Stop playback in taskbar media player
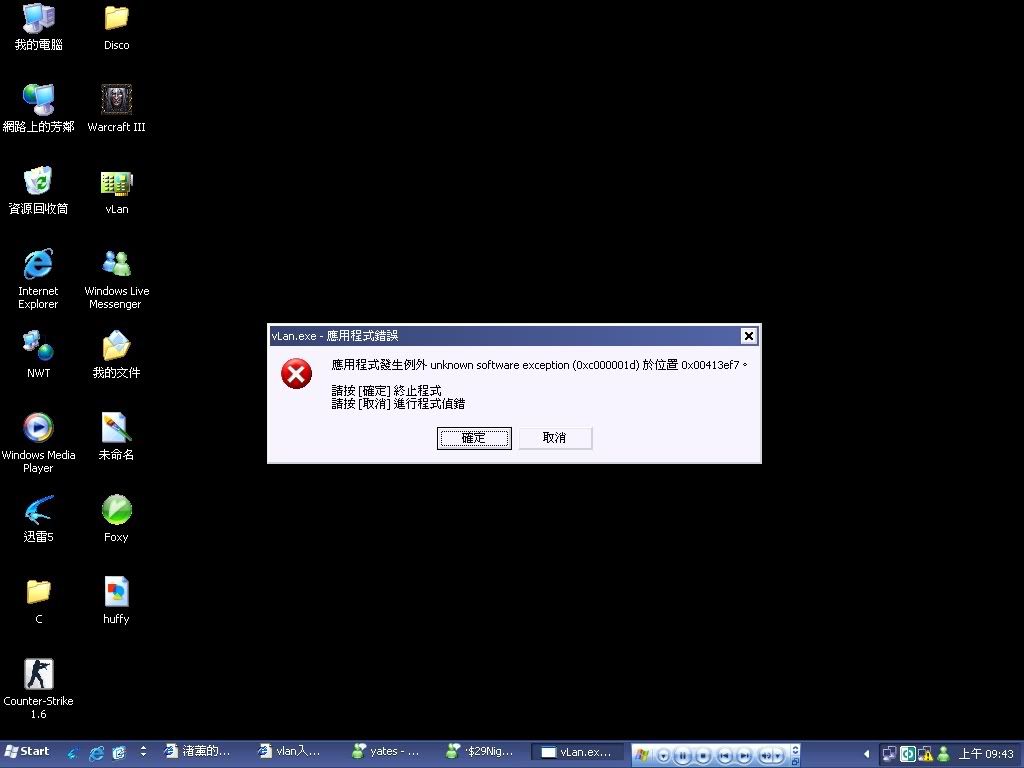This screenshot has width=1024, height=768. click(x=703, y=755)
